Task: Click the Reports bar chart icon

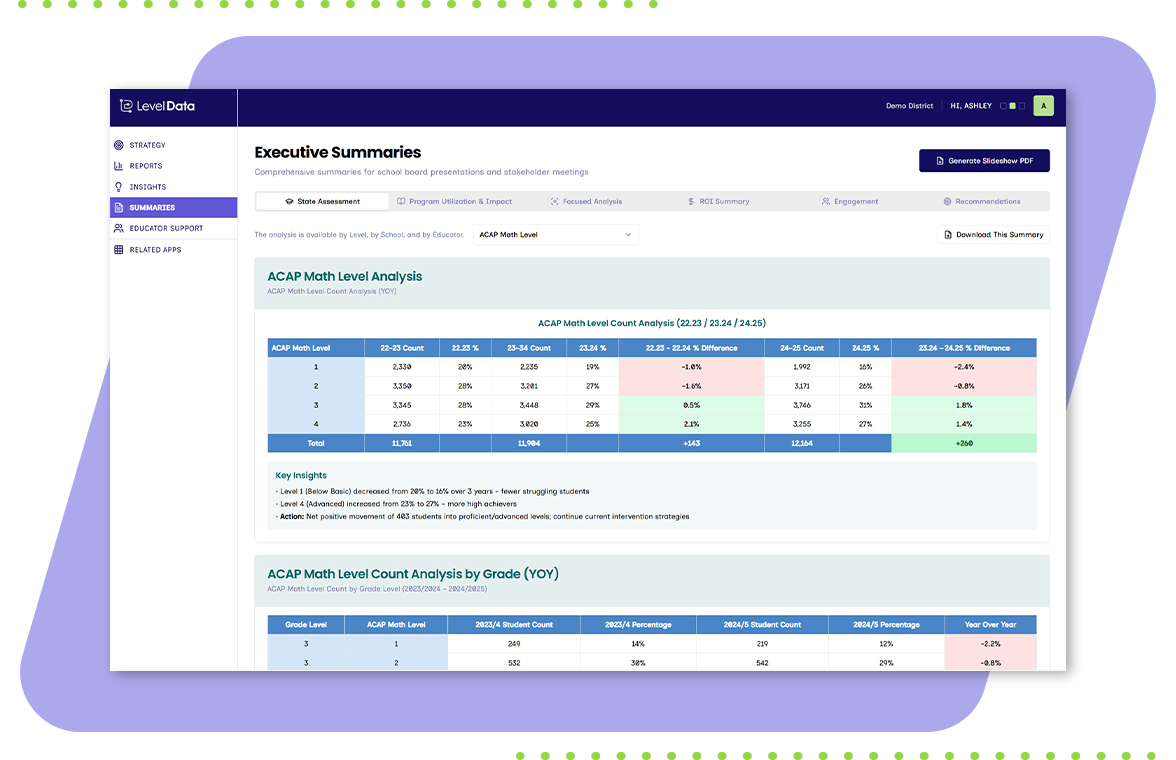Action: (x=119, y=166)
